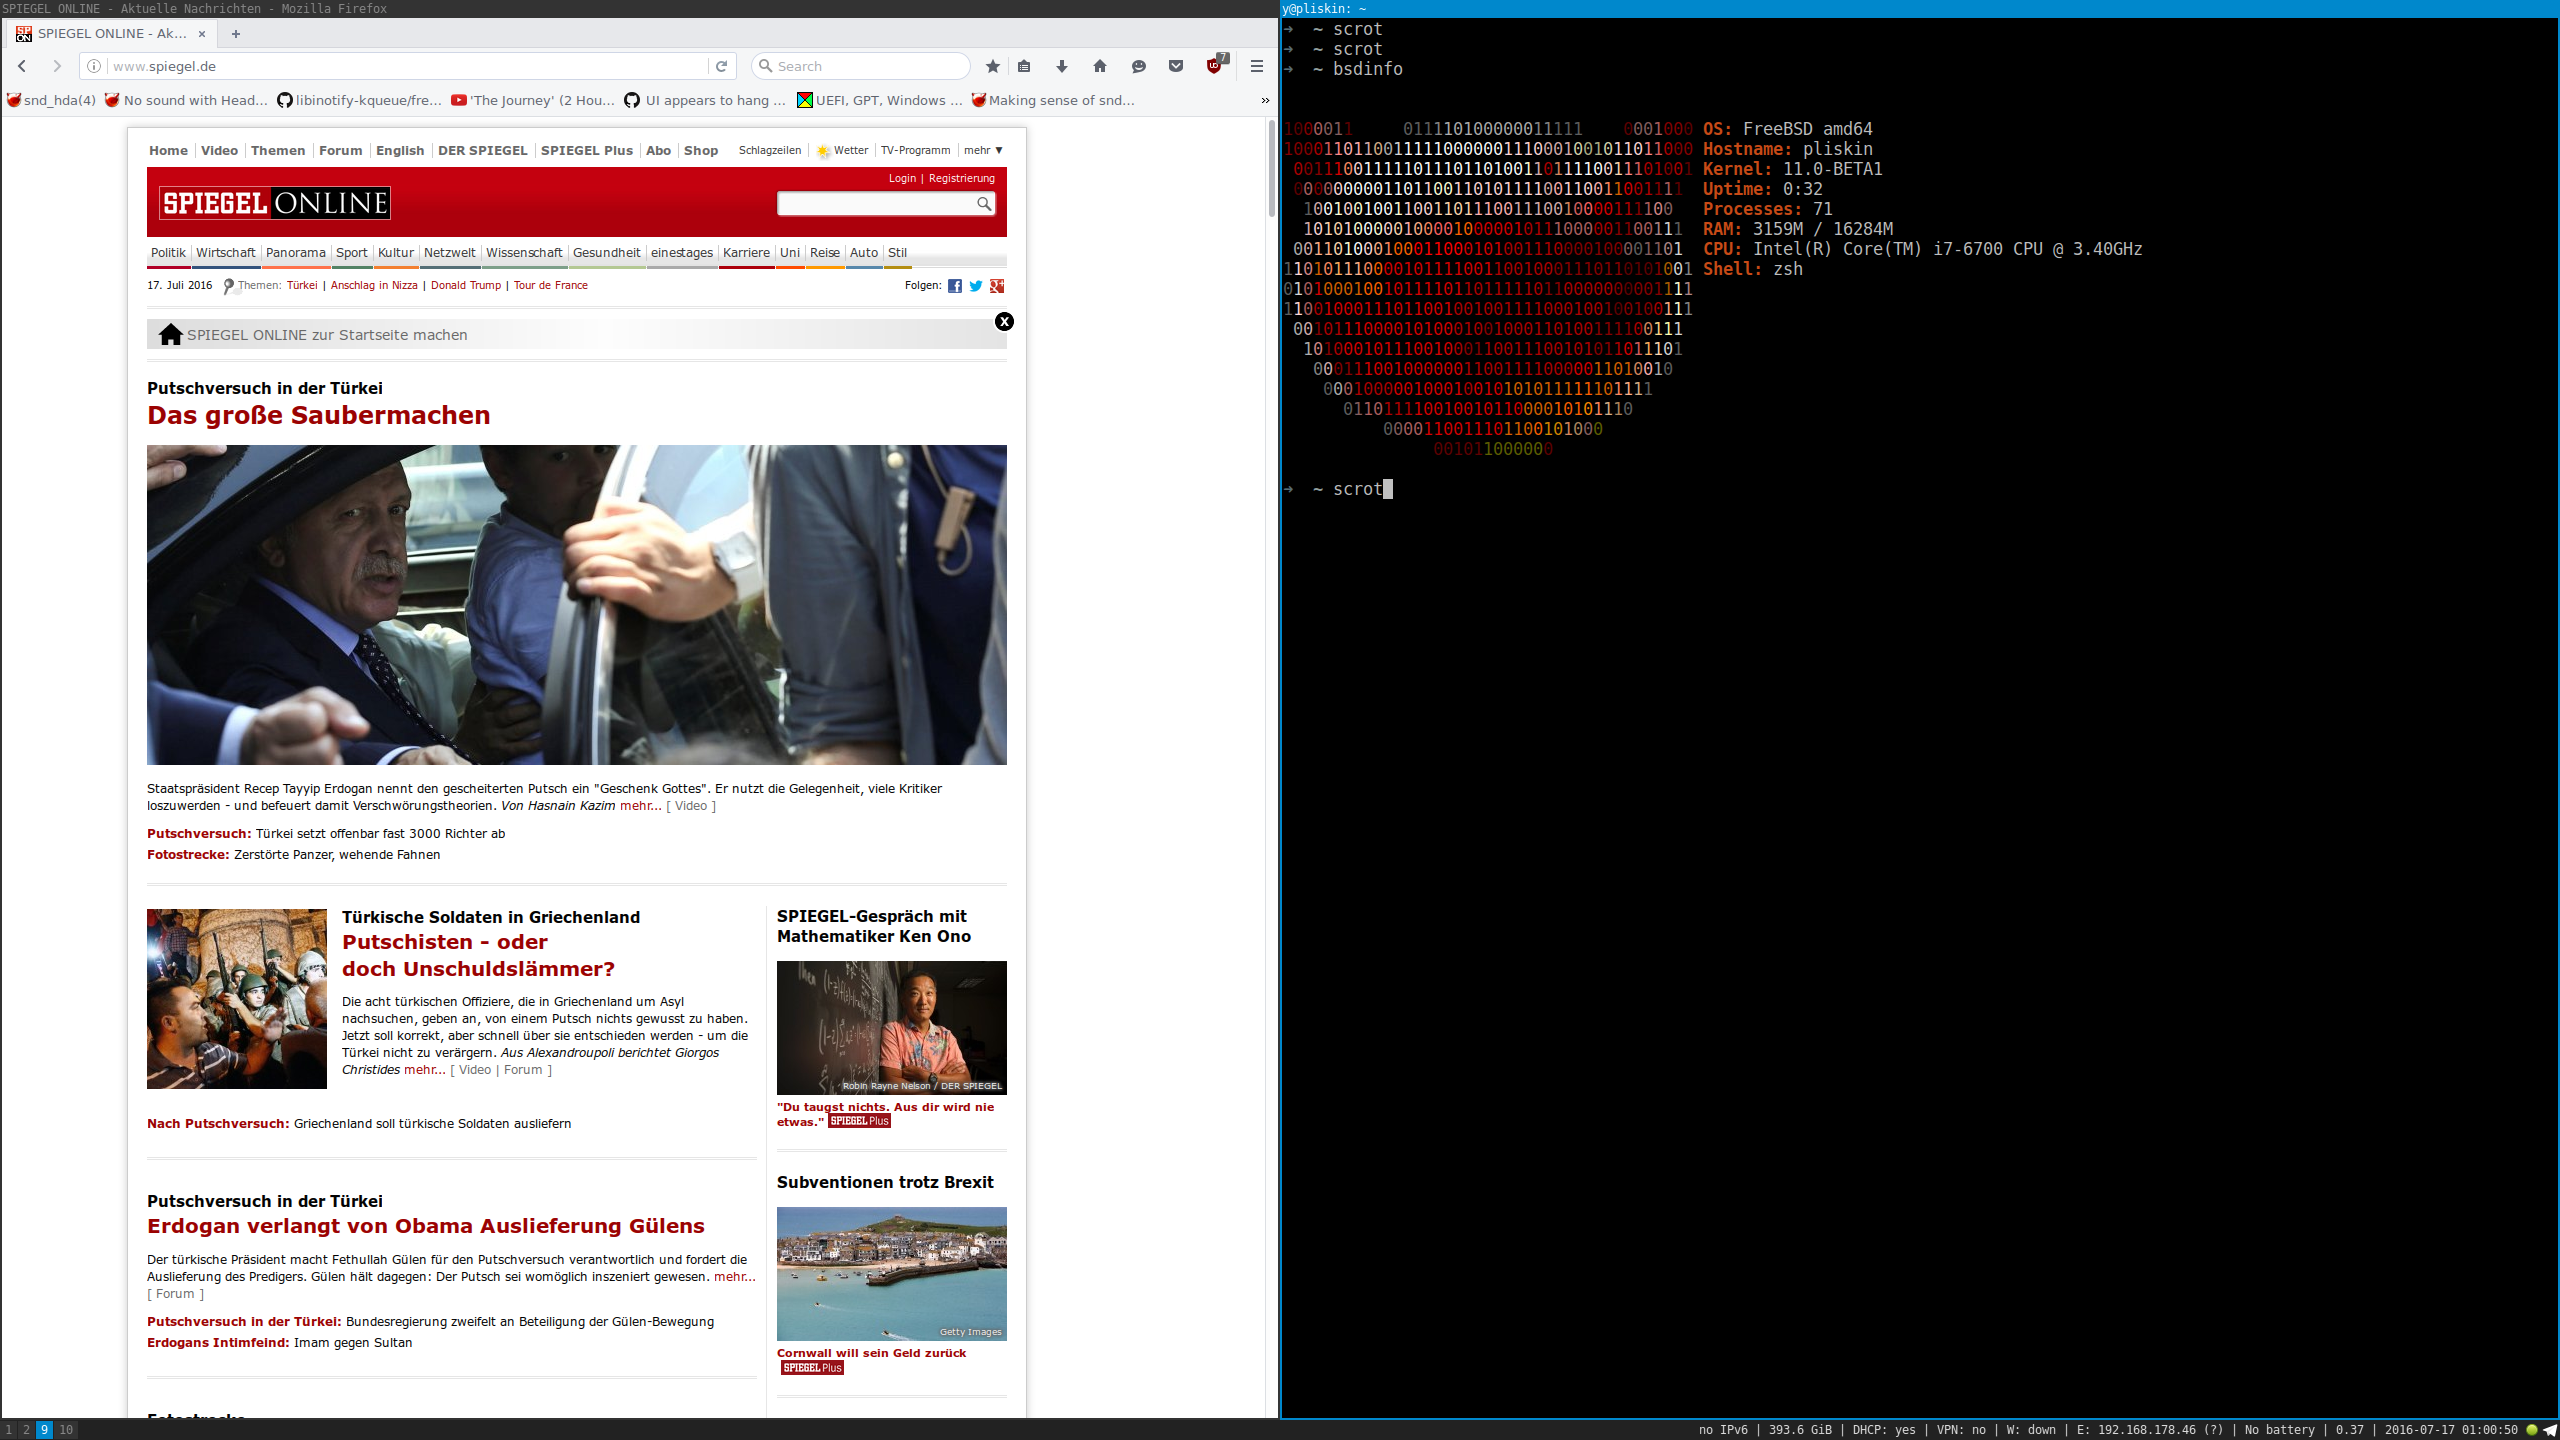
Task: Open the Cornwall harbor thumbnail
Action: pos(892,1274)
